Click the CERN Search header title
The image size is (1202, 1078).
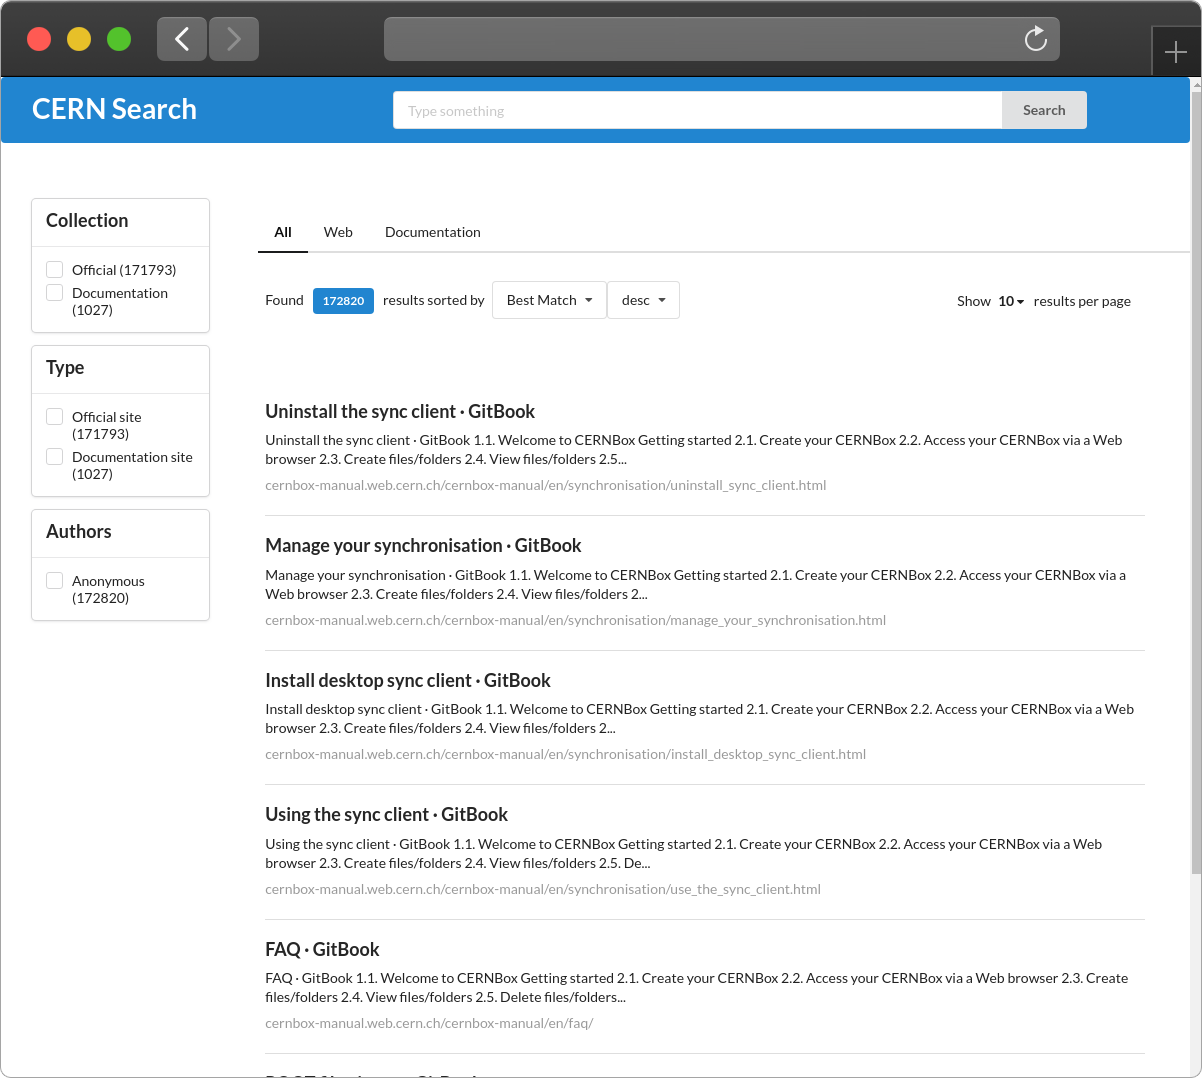114,109
